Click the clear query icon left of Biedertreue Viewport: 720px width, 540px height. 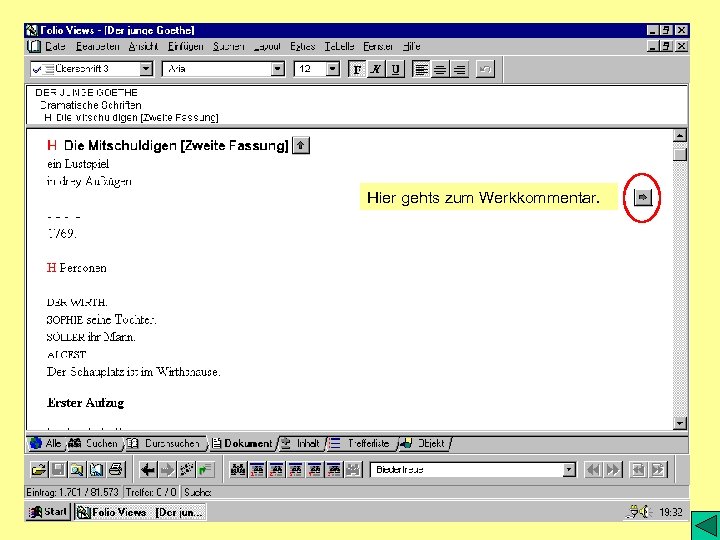[353, 469]
